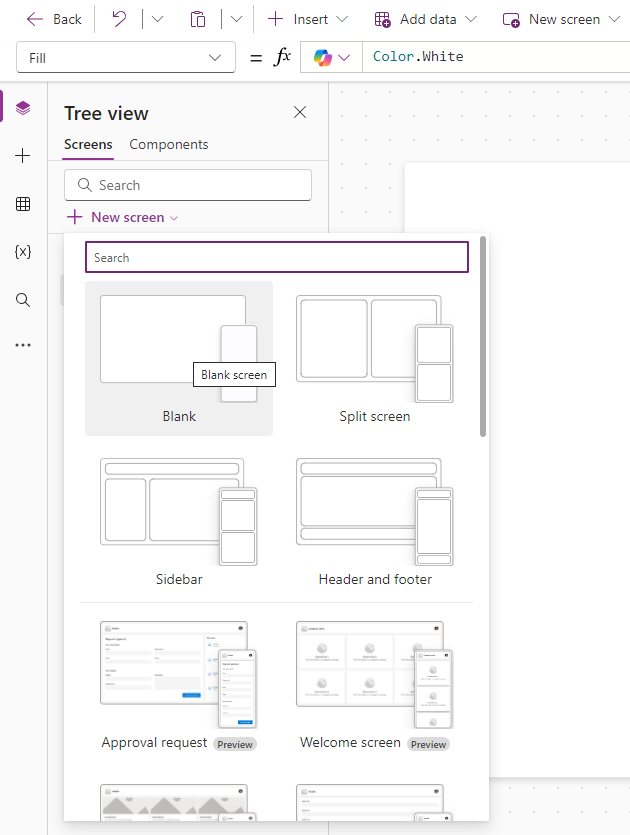
Task: Select the Approval request template
Action: tap(179, 685)
